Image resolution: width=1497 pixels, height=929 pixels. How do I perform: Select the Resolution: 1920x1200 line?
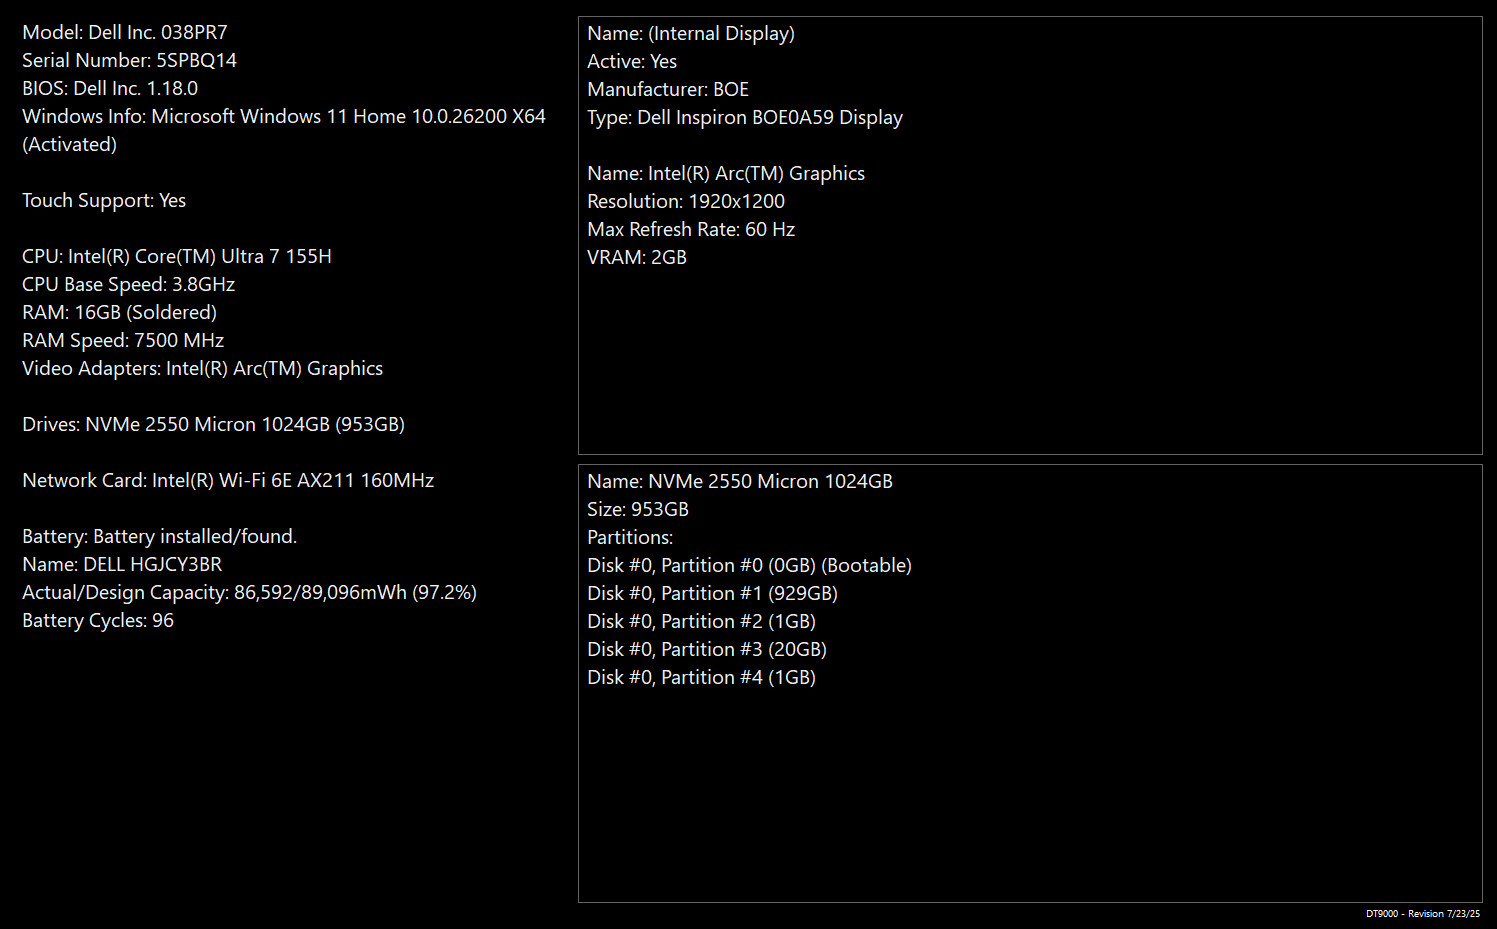[686, 201]
